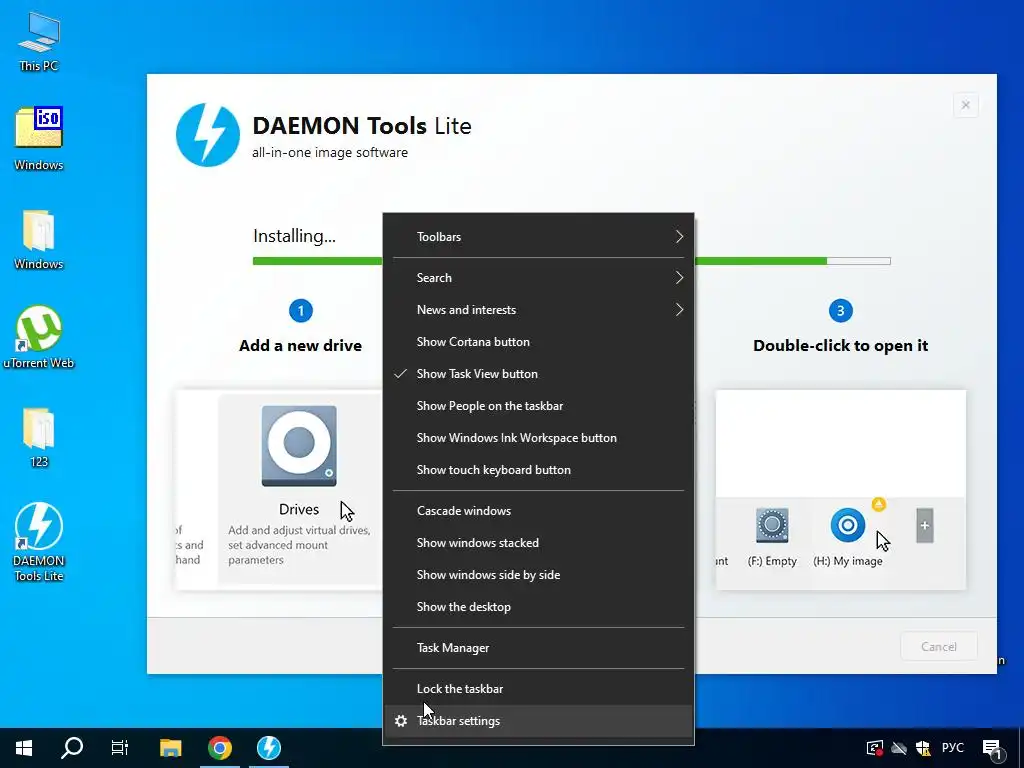The width and height of the screenshot is (1024, 768).
Task: Toggle Show Cortana button
Action: 538,342
